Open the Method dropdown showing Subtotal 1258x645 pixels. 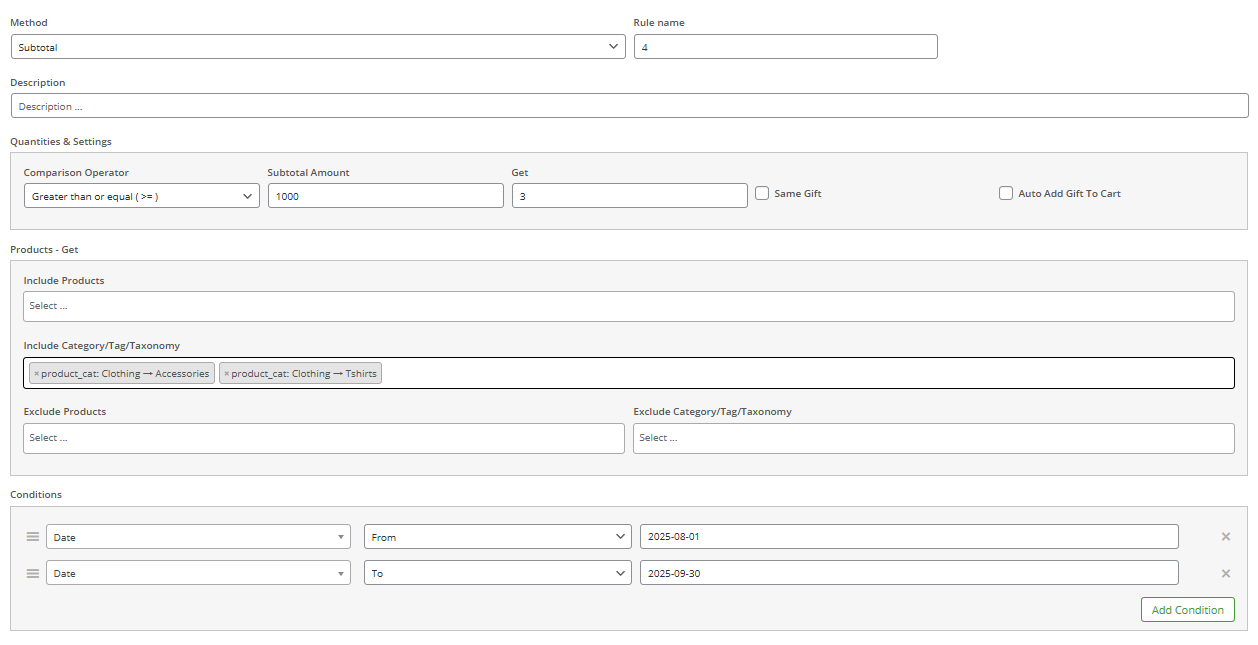click(317, 47)
